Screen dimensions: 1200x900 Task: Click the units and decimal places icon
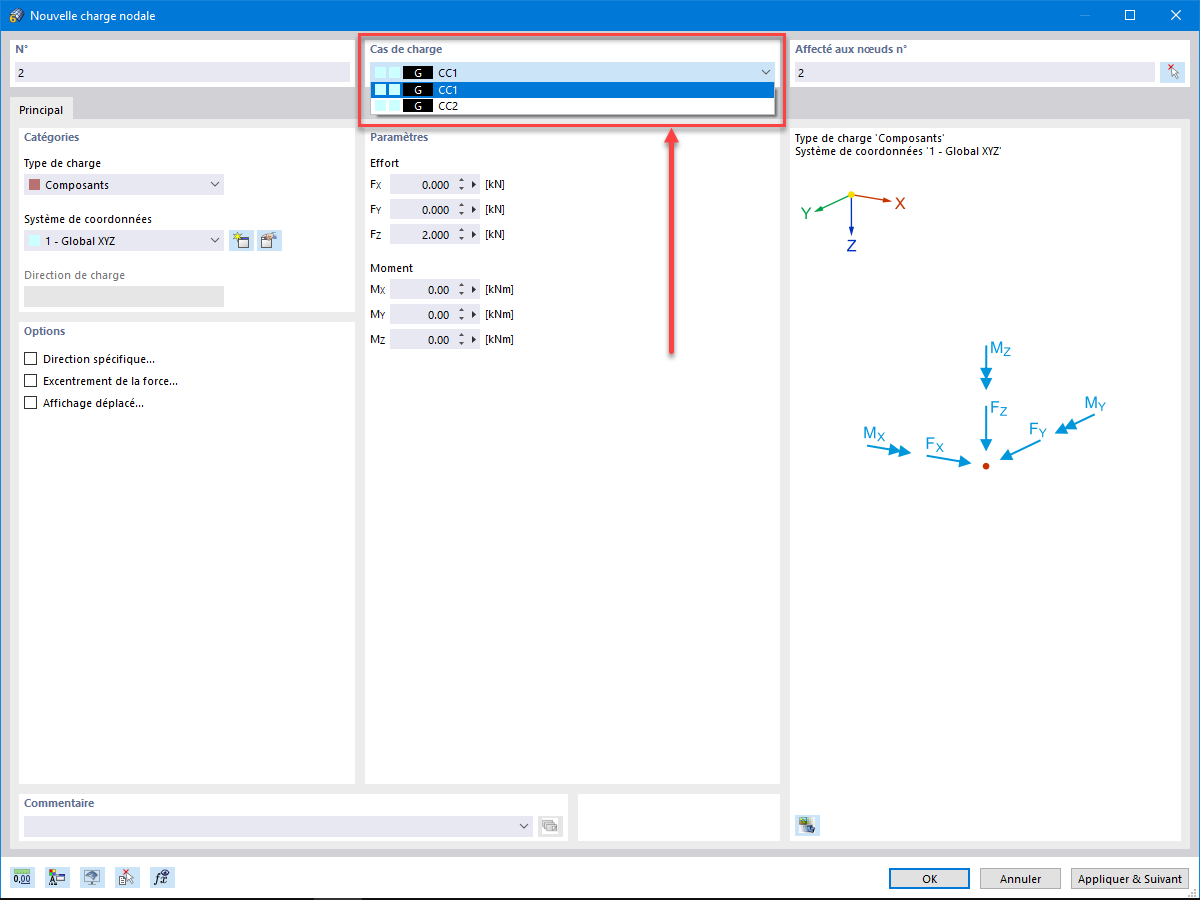pyautogui.click(x=22, y=878)
